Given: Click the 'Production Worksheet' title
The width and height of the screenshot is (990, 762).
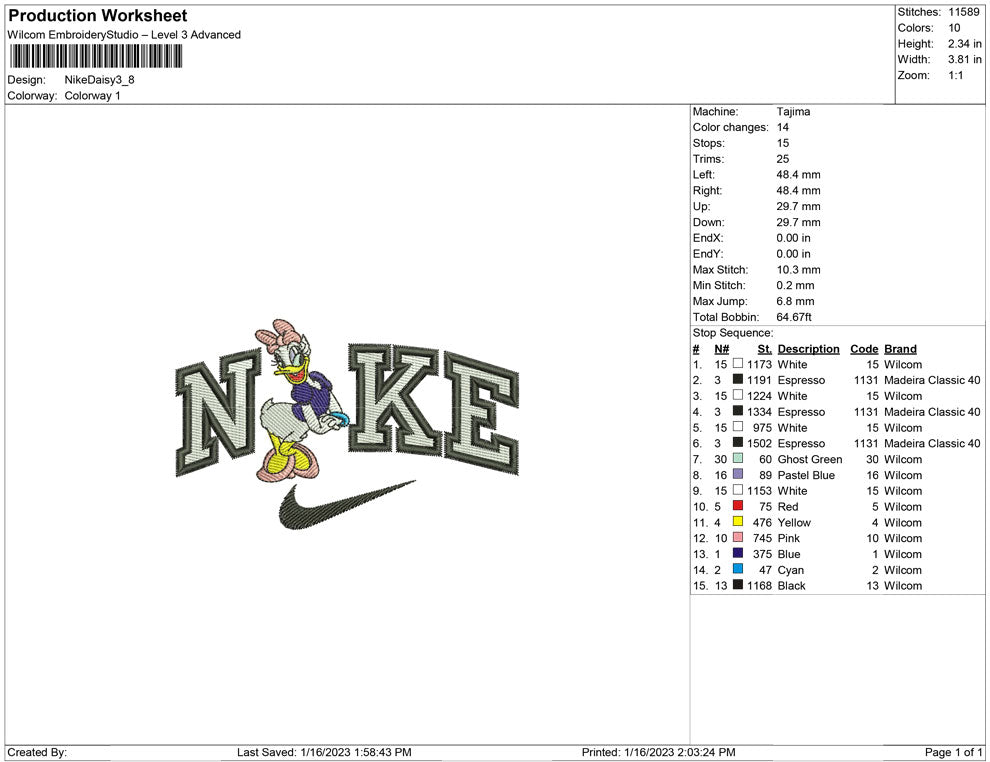Looking at the screenshot, I should pos(98,16).
